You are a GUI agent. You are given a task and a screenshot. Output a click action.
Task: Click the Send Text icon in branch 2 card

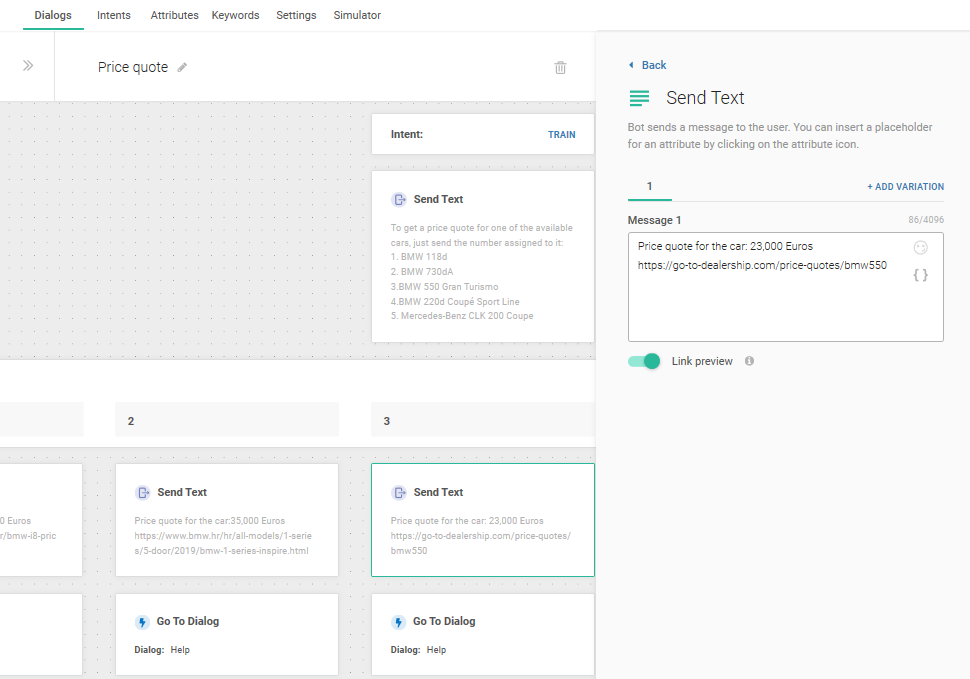[143, 493]
